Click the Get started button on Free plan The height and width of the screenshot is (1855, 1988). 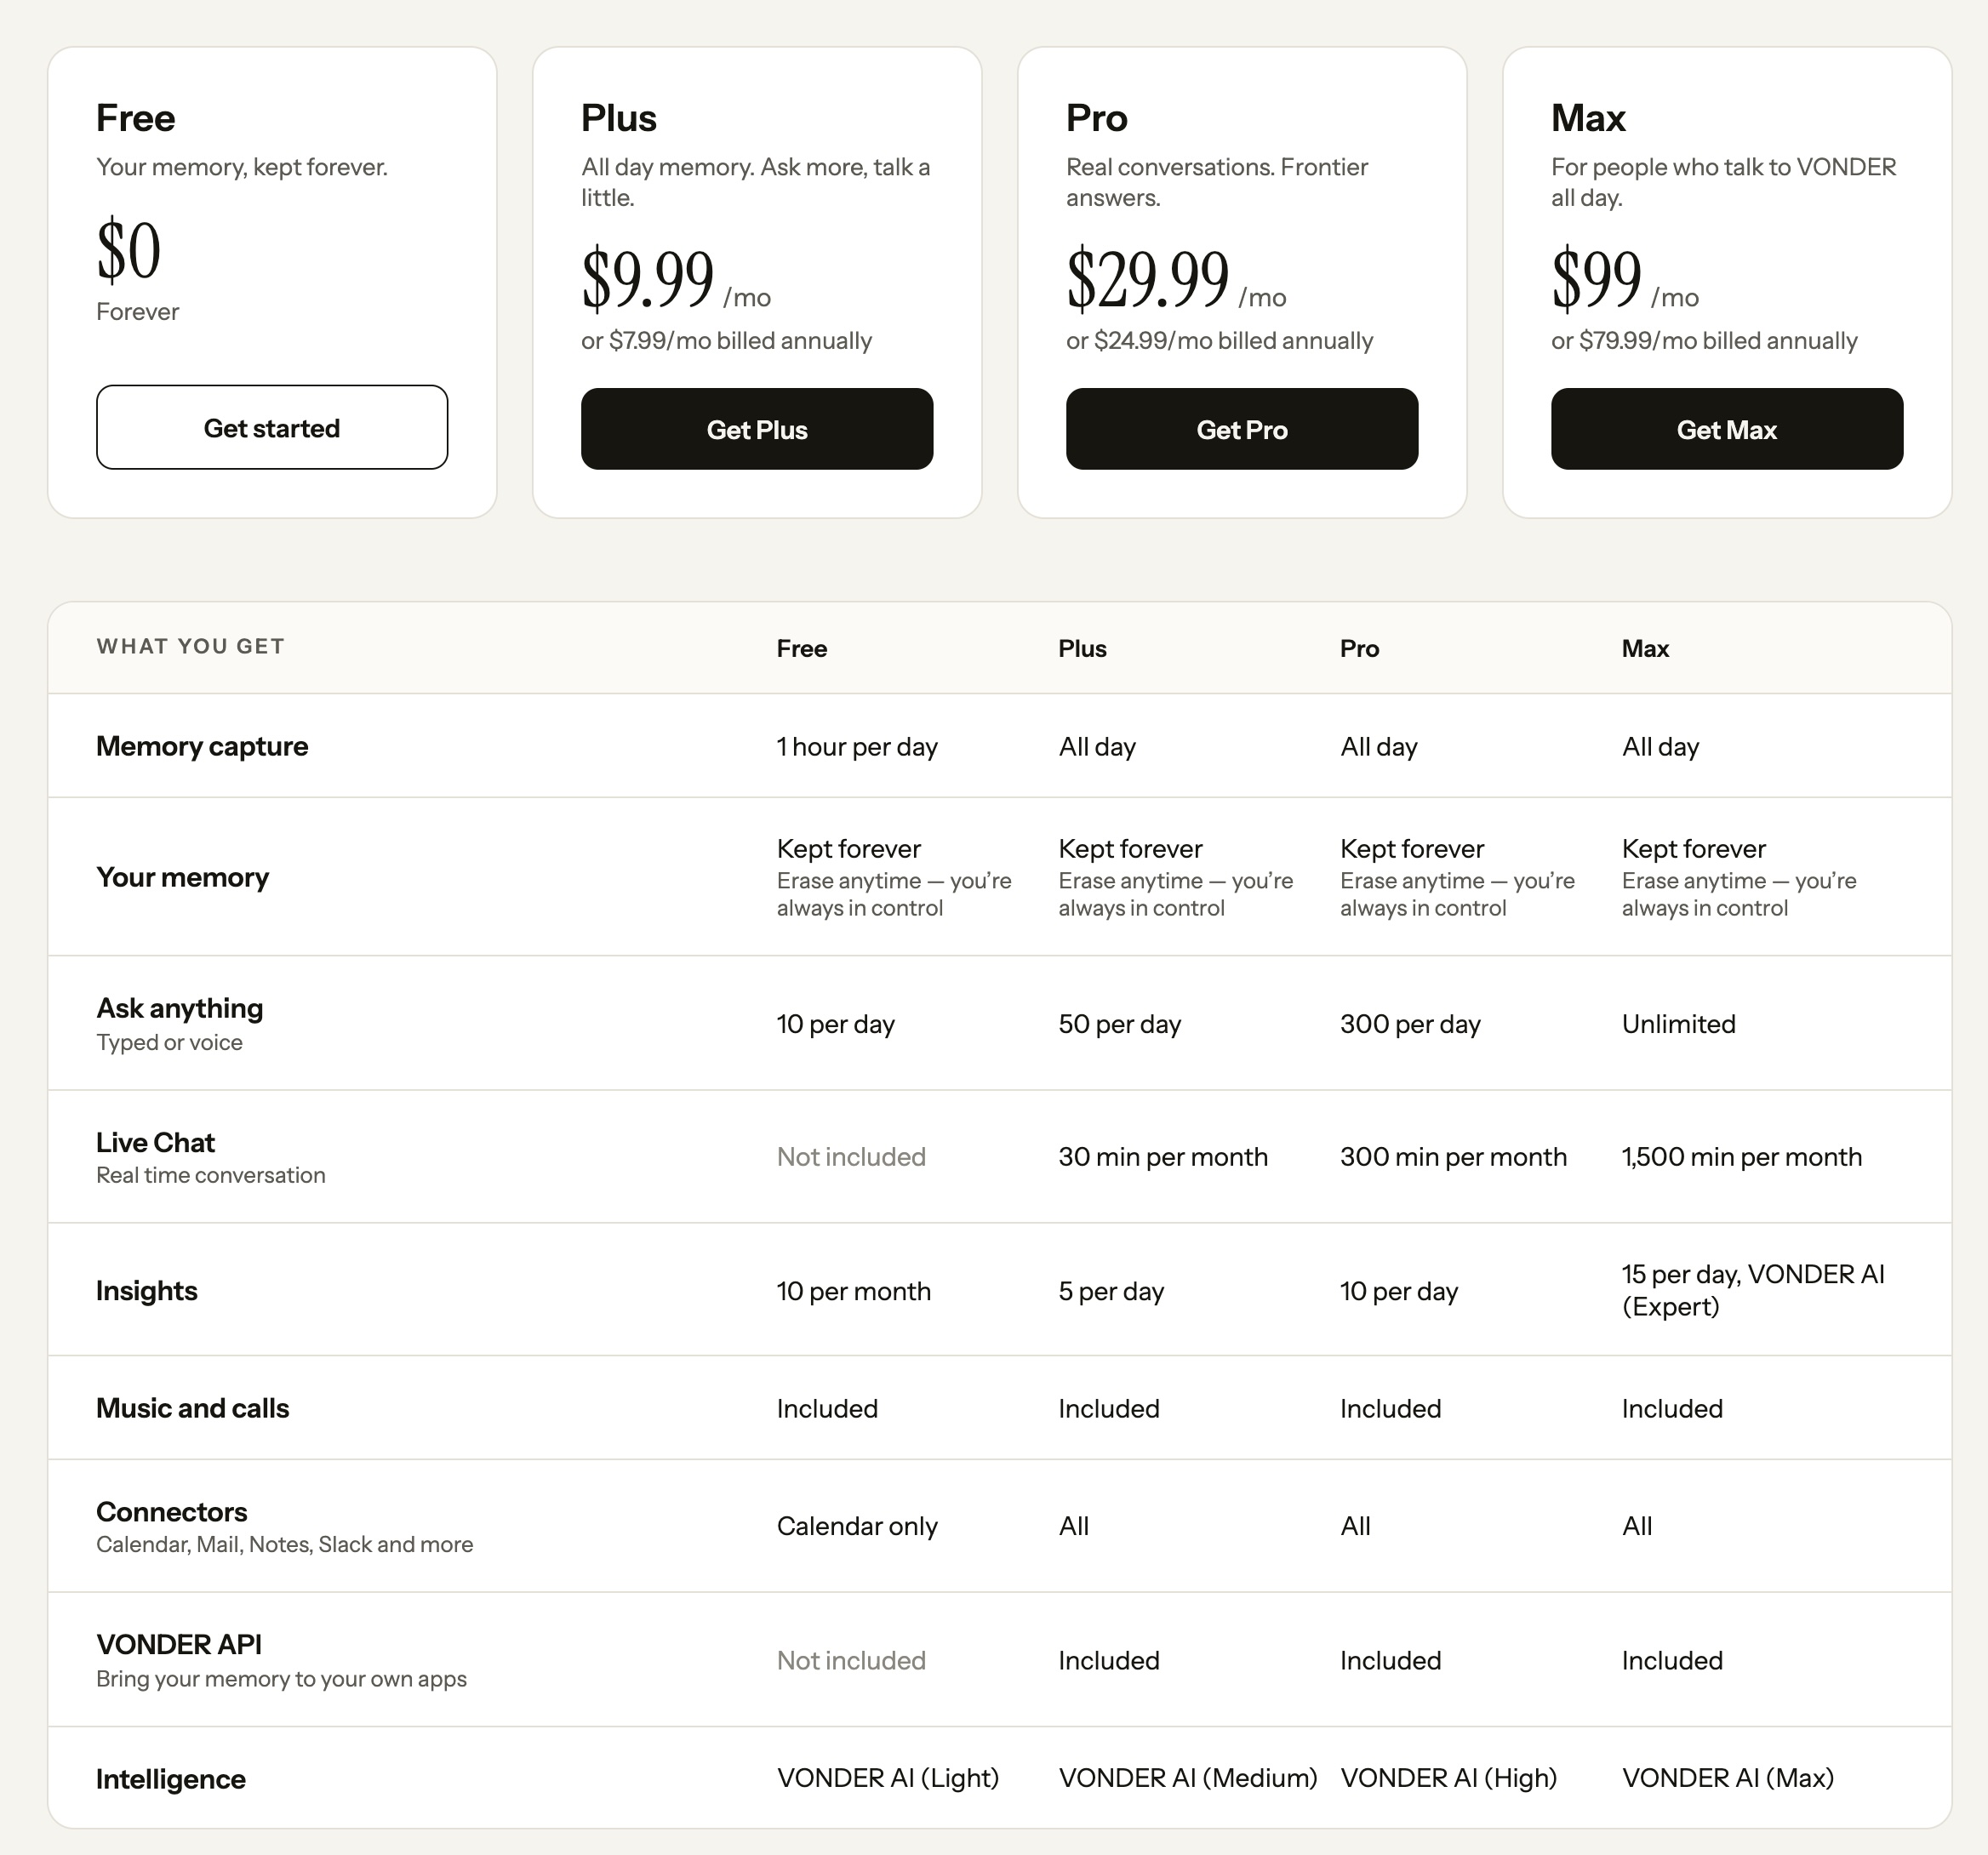tap(272, 428)
